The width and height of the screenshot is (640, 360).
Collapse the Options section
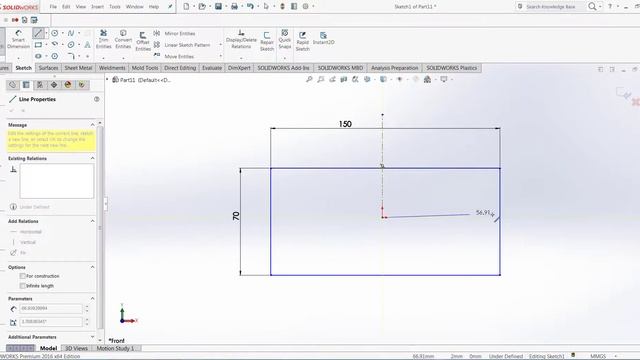click(93, 267)
